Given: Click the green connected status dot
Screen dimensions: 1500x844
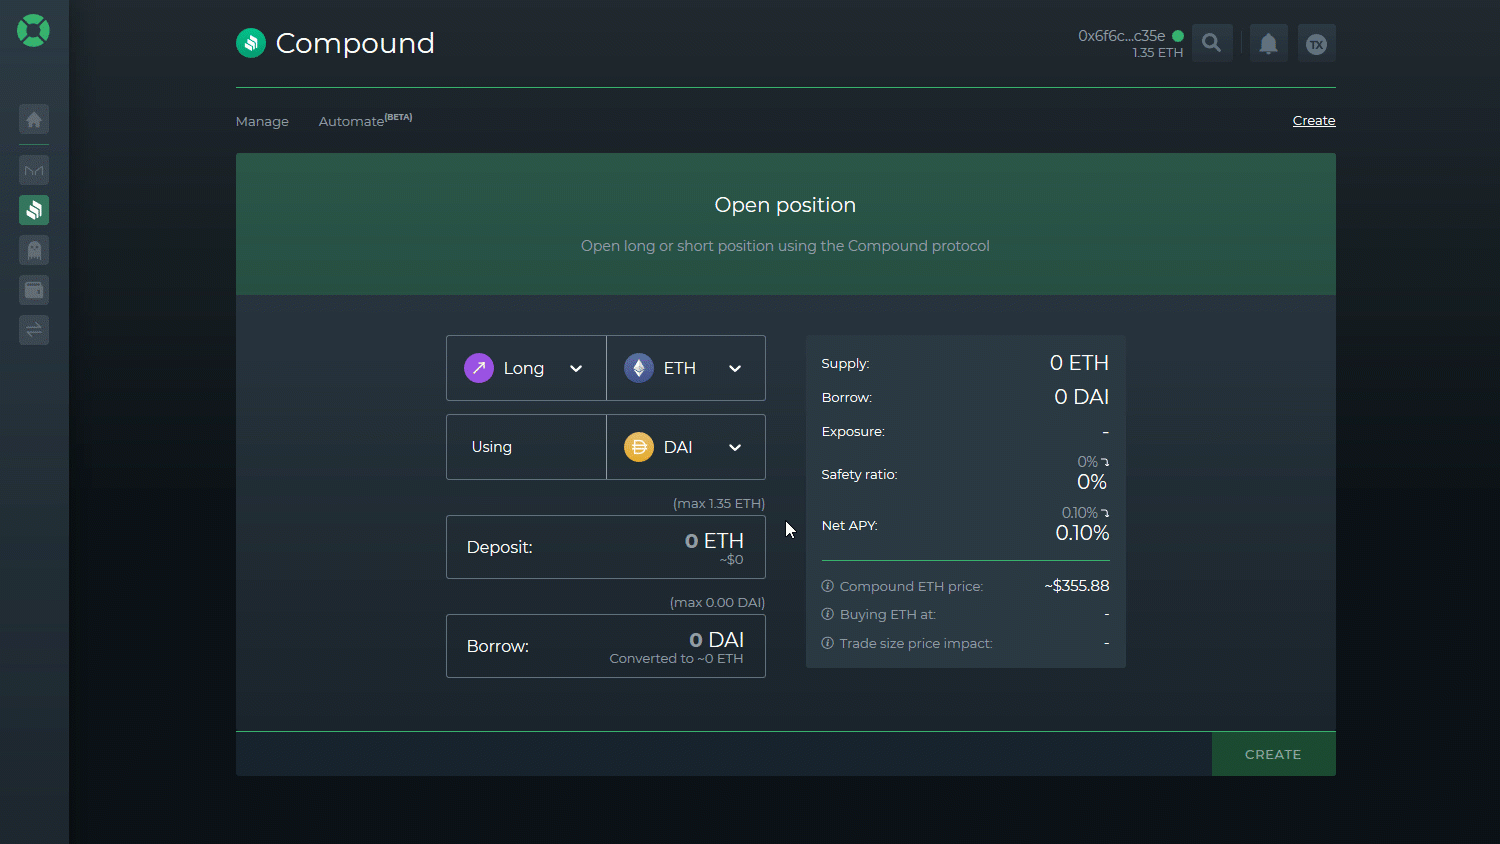Looking at the screenshot, I should pyautogui.click(x=1178, y=36).
